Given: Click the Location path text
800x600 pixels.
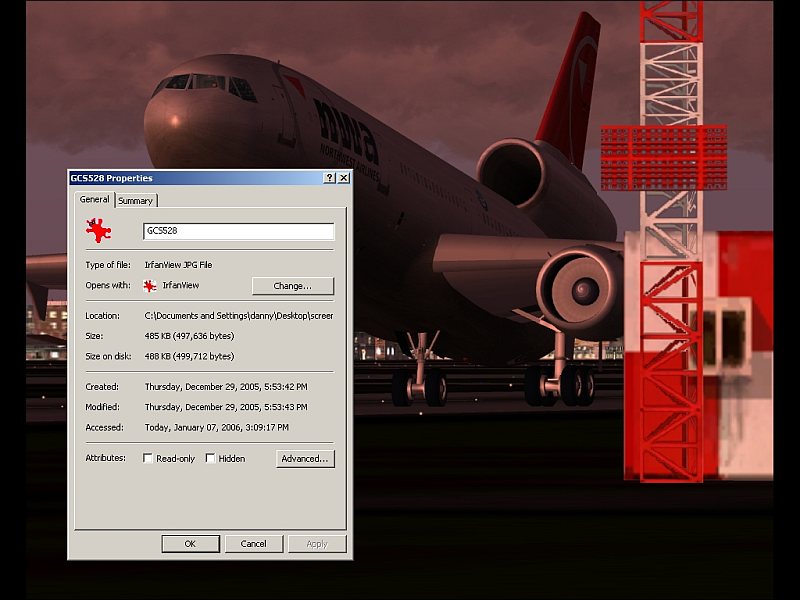Looking at the screenshot, I should point(238,315).
